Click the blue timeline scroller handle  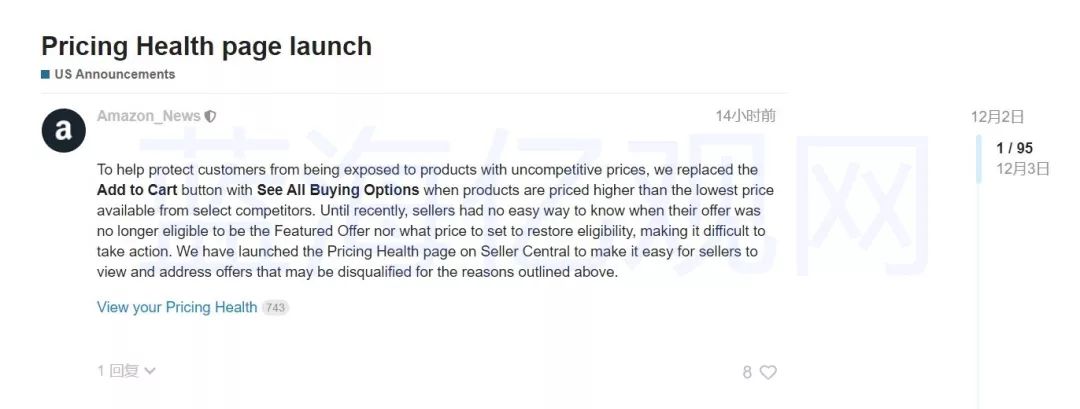click(x=979, y=158)
